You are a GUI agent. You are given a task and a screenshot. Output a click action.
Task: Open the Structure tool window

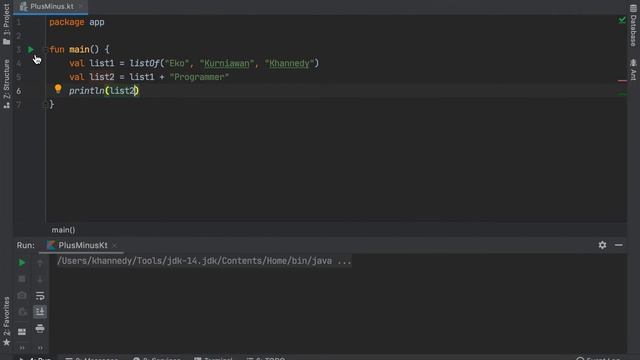tap(6, 84)
